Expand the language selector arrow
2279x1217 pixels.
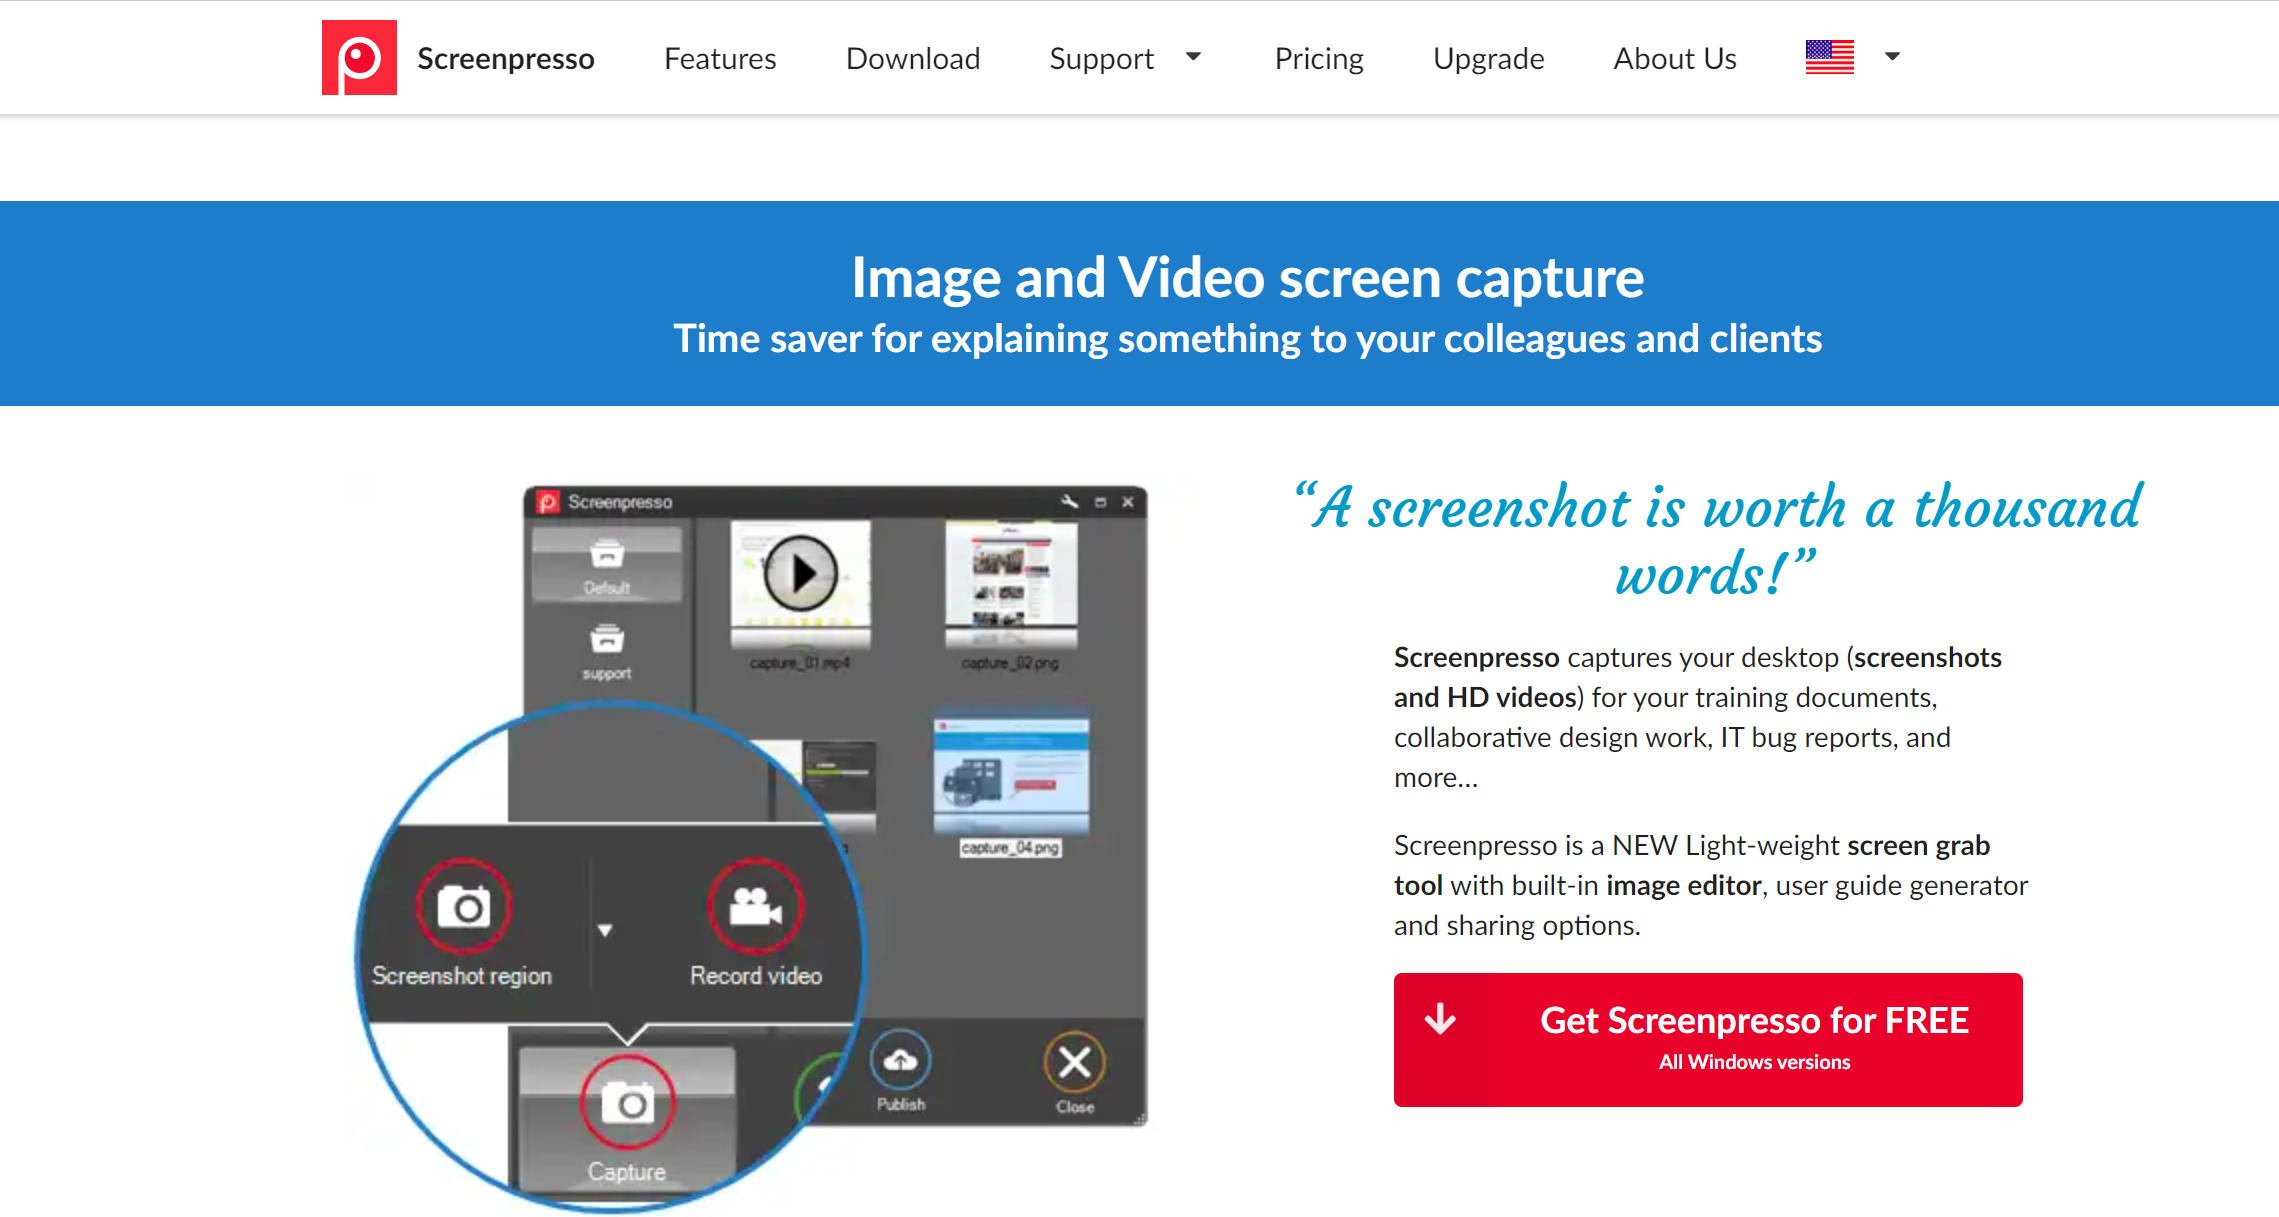1892,57
